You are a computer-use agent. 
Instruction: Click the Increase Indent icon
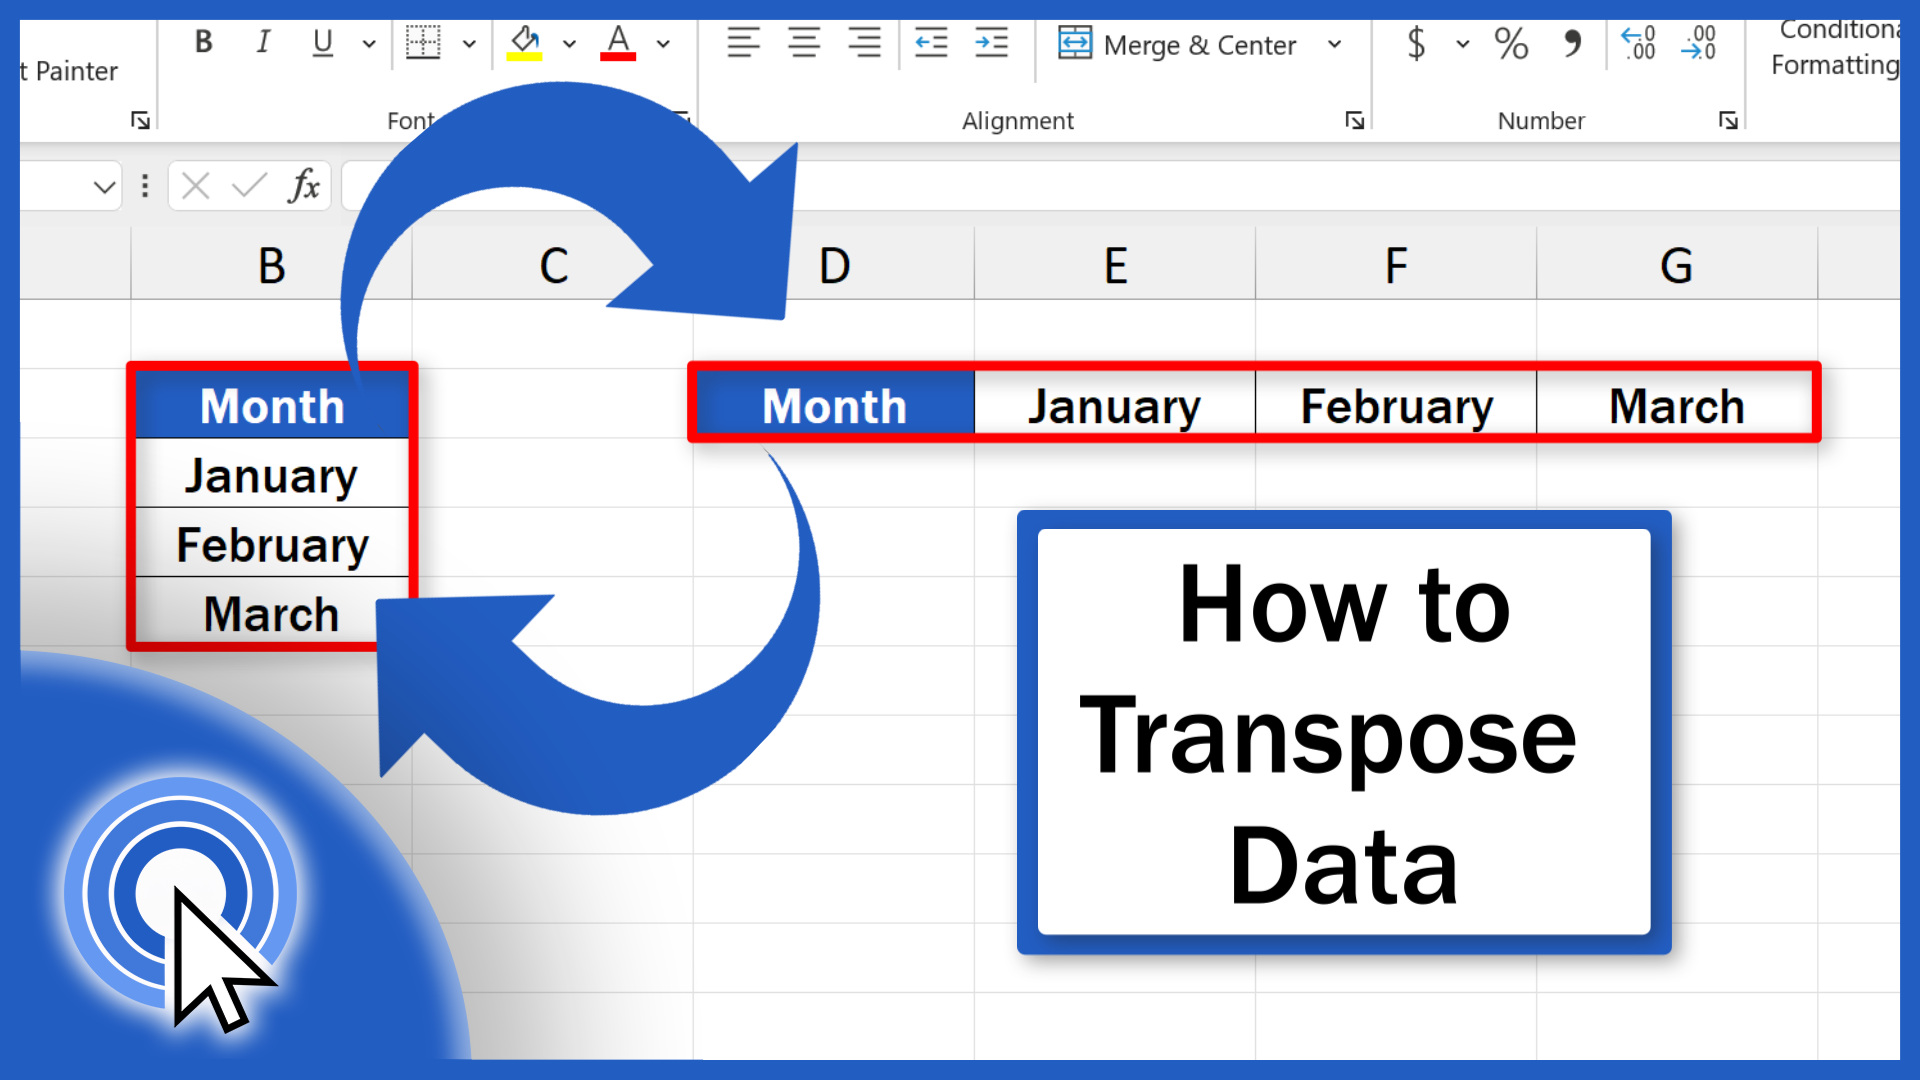[x=990, y=44]
